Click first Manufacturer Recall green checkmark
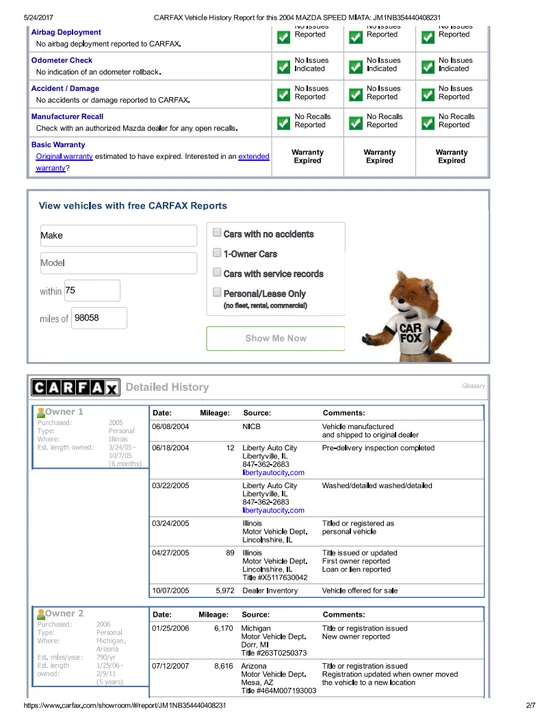This screenshot has width=557, height=720. pyautogui.click(x=283, y=123)
